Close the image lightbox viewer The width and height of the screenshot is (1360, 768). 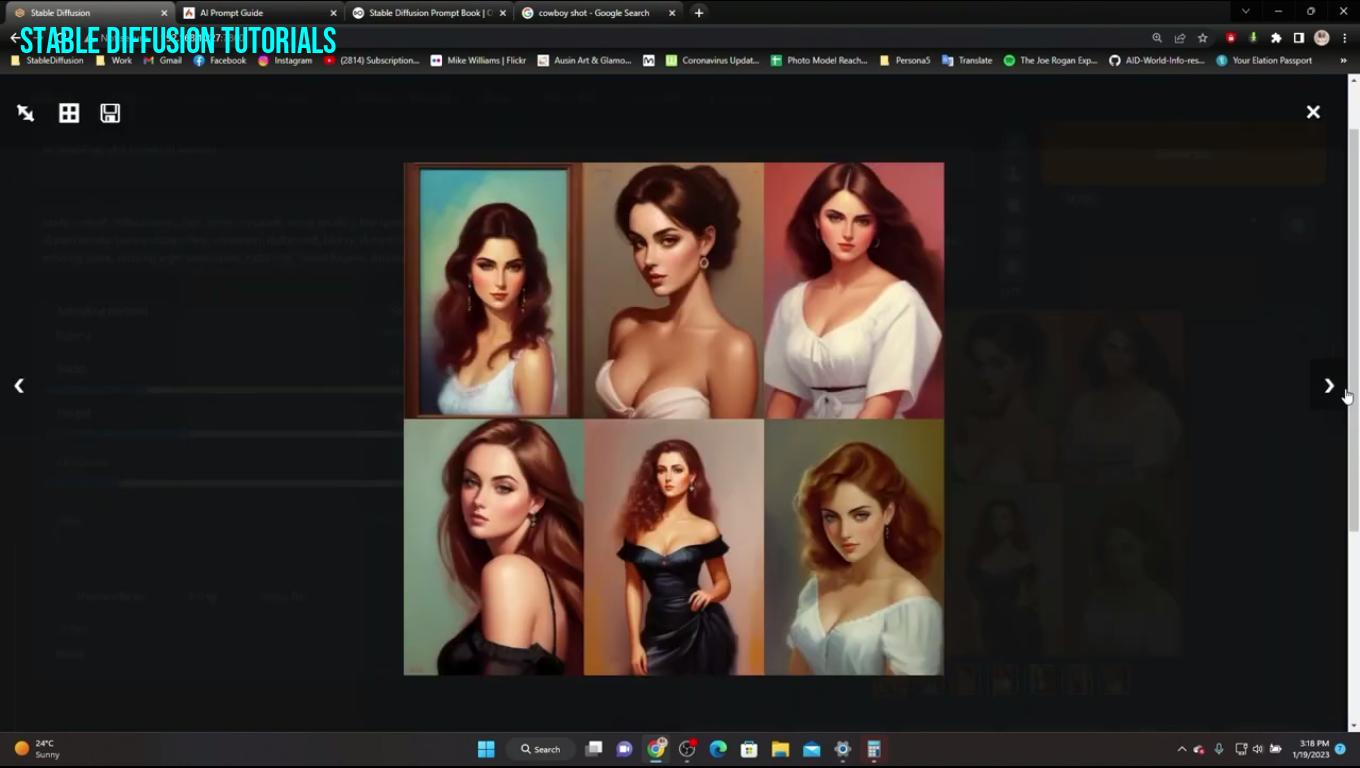coord(1313,112)
